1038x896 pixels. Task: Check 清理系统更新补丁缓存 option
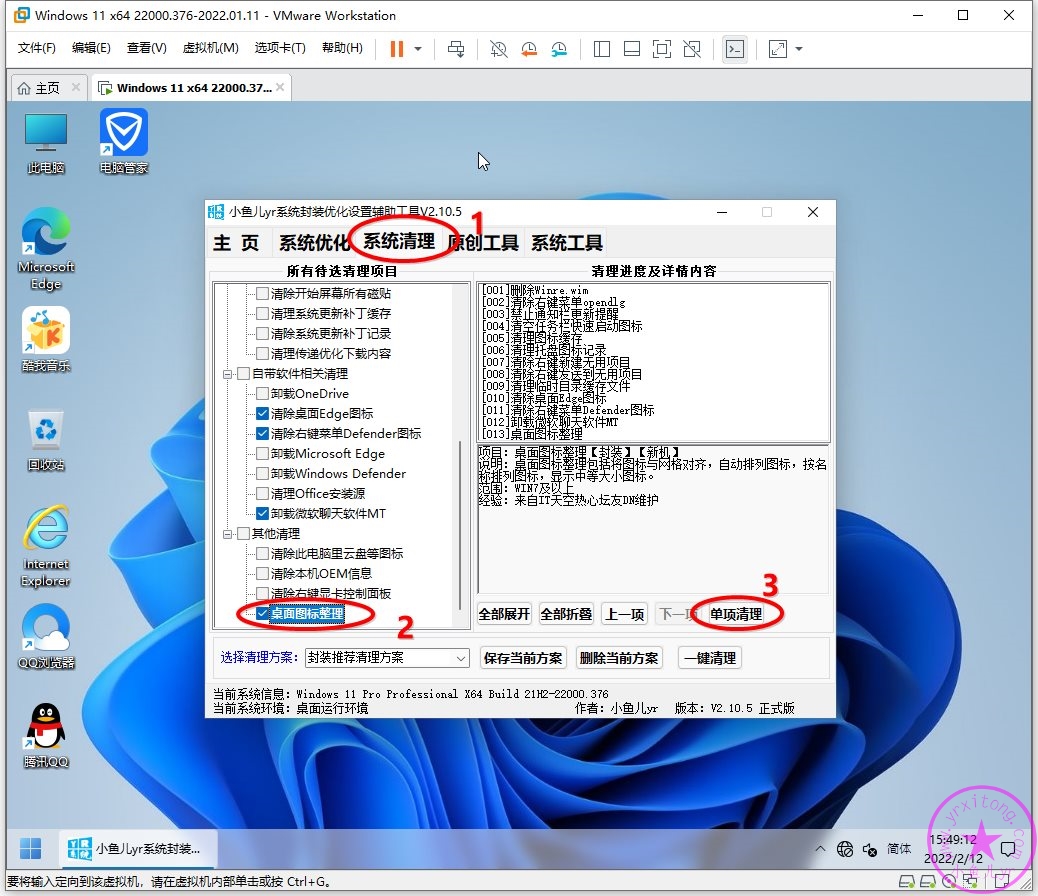263,313
